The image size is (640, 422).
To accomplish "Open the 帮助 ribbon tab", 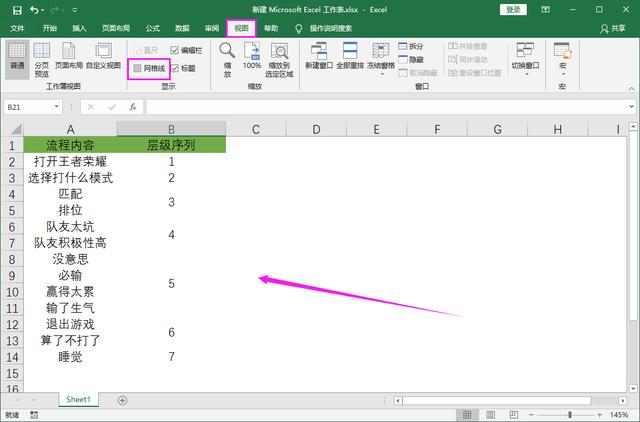I will click(x=271, y=28).
